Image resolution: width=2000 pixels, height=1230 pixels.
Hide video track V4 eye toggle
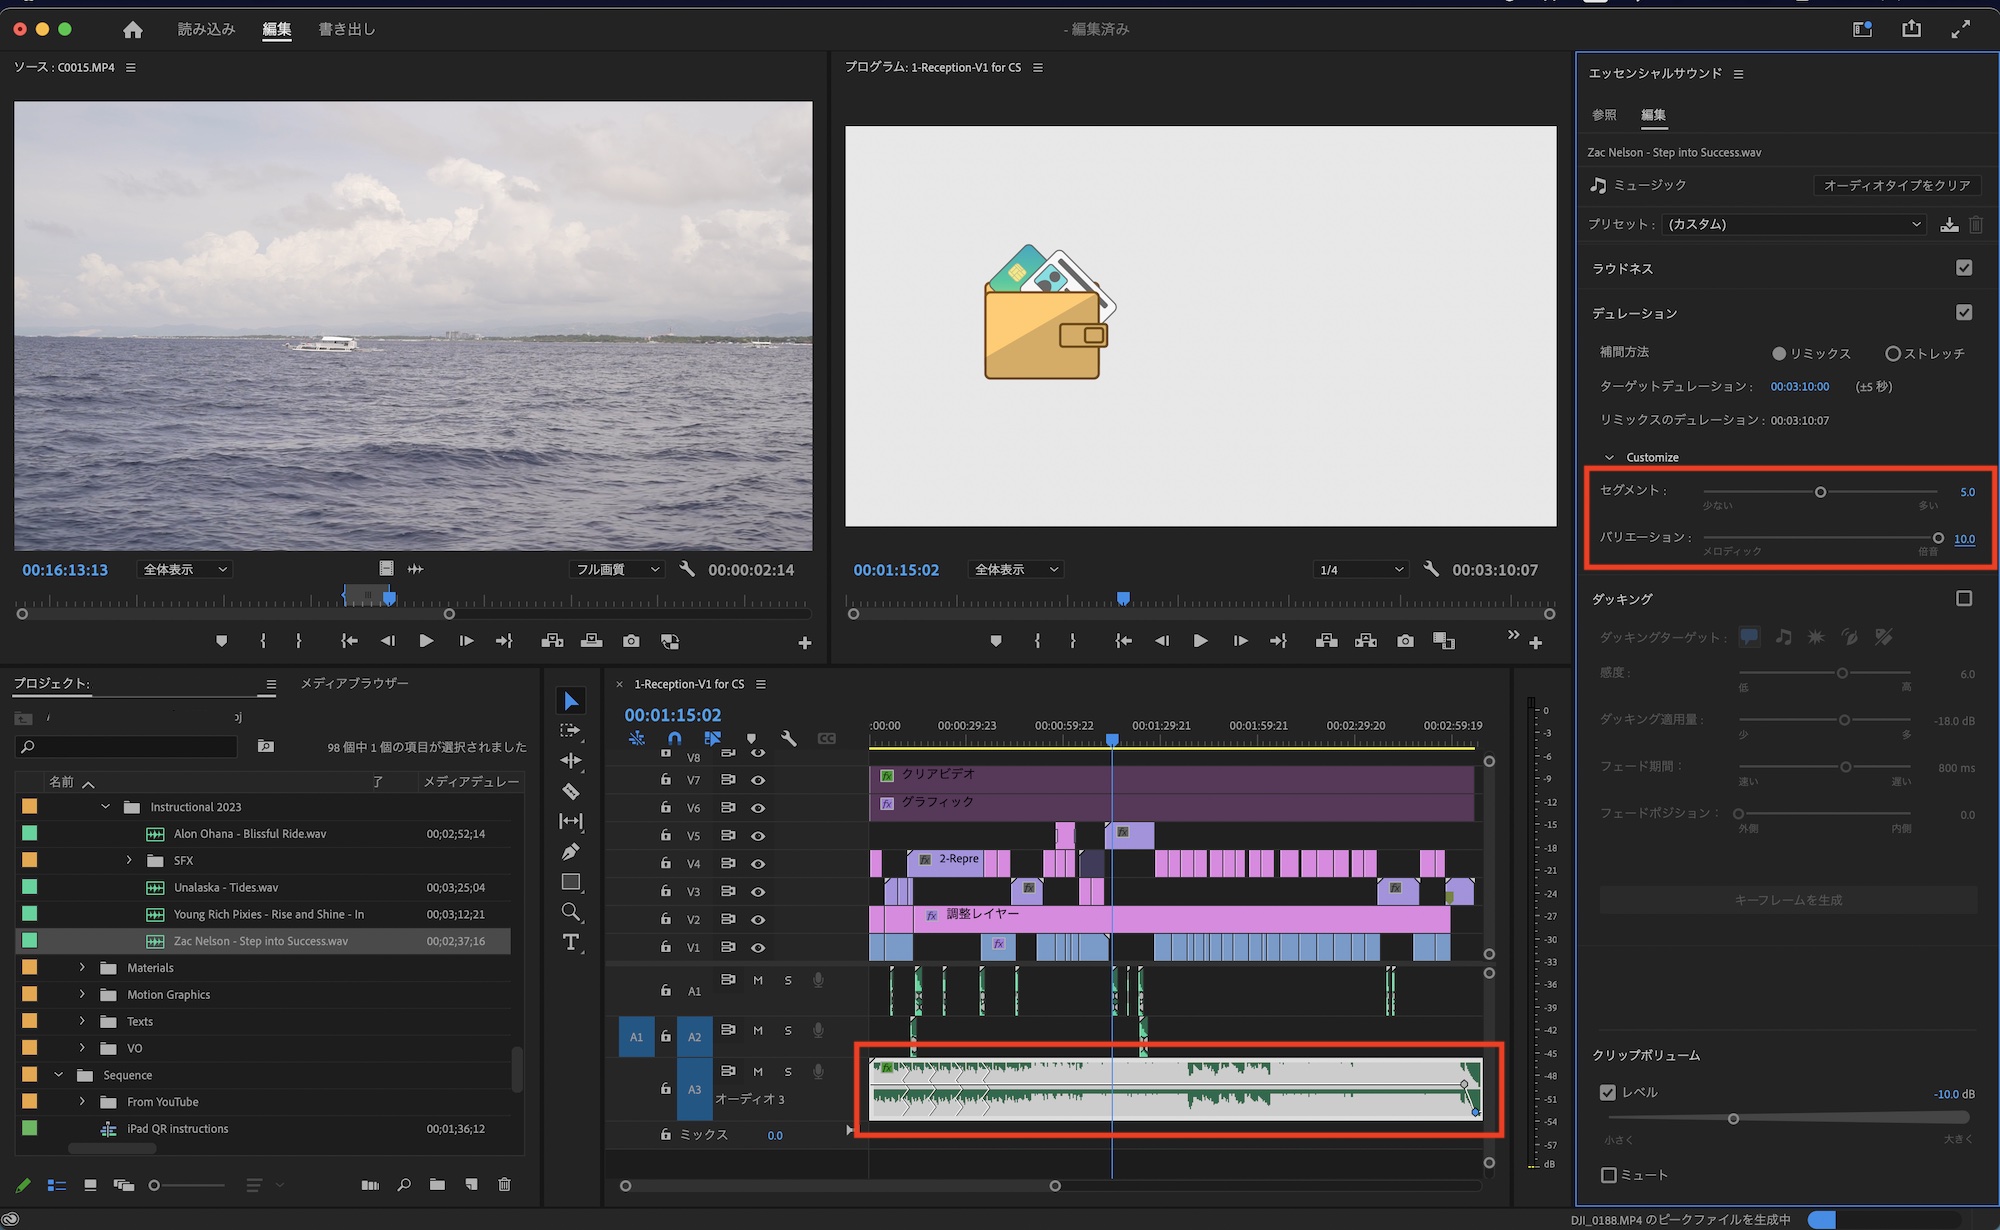click(x=758, y=864)
